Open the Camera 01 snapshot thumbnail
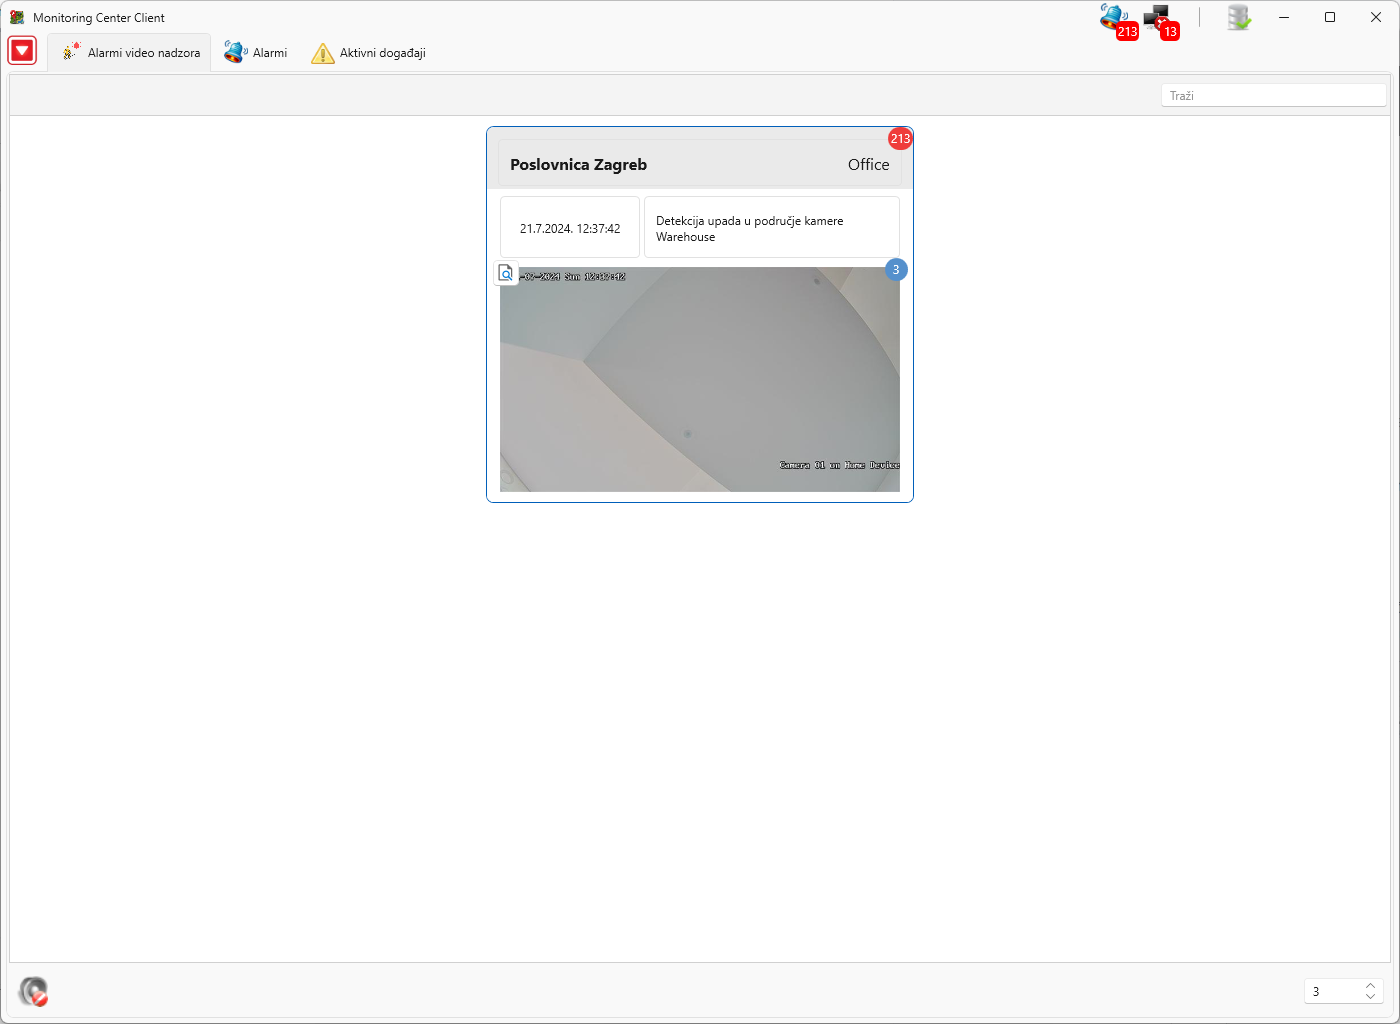Viewport: 1400px width, 1024px height. 700,380
